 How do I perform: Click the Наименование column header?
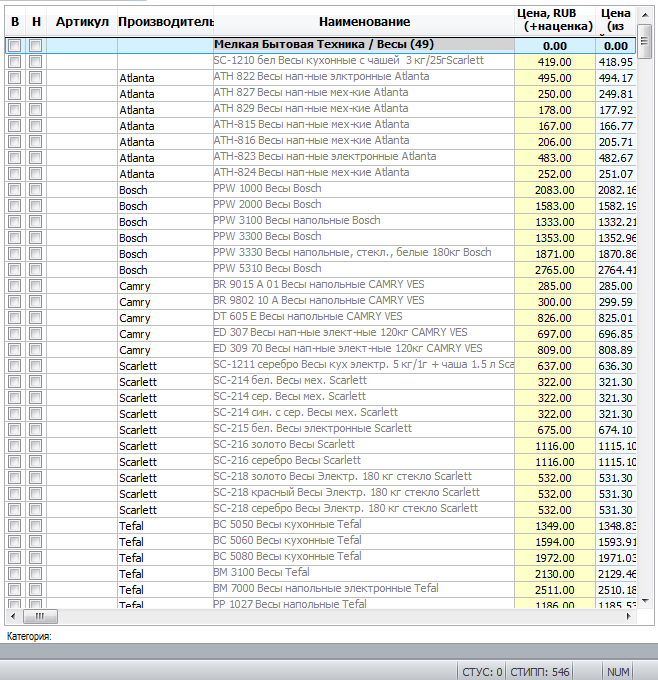point(364,21)
